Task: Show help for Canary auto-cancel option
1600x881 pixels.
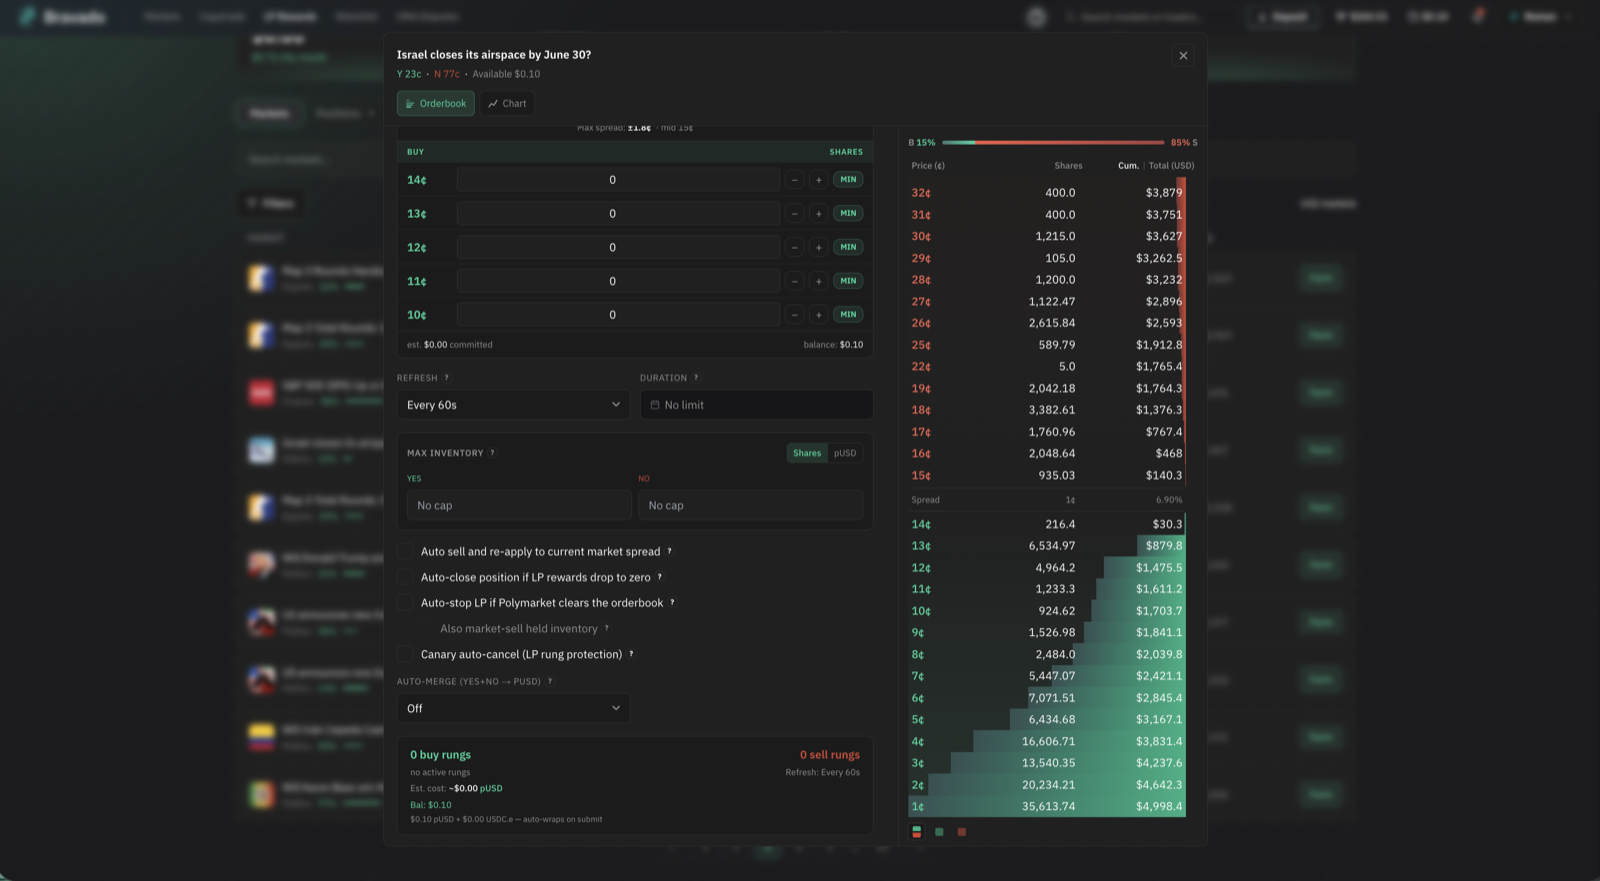Action: point(631,654)
